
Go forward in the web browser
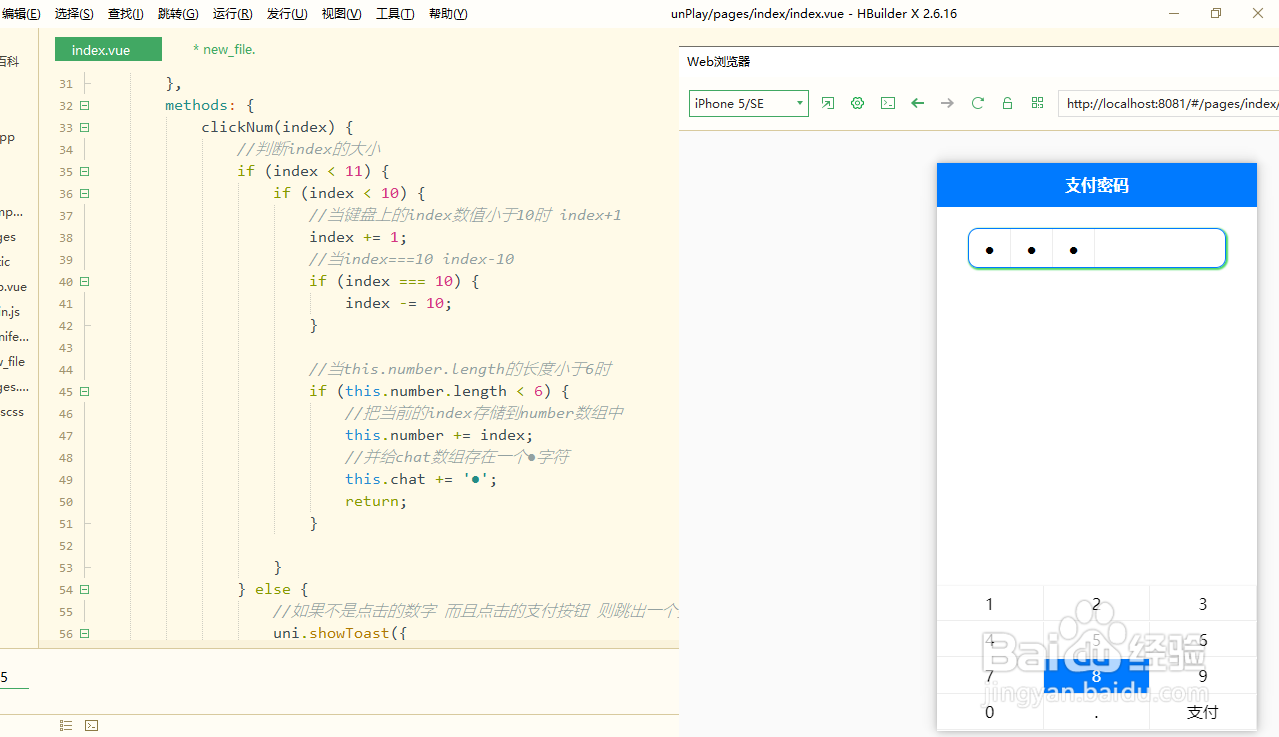(947, 103)
